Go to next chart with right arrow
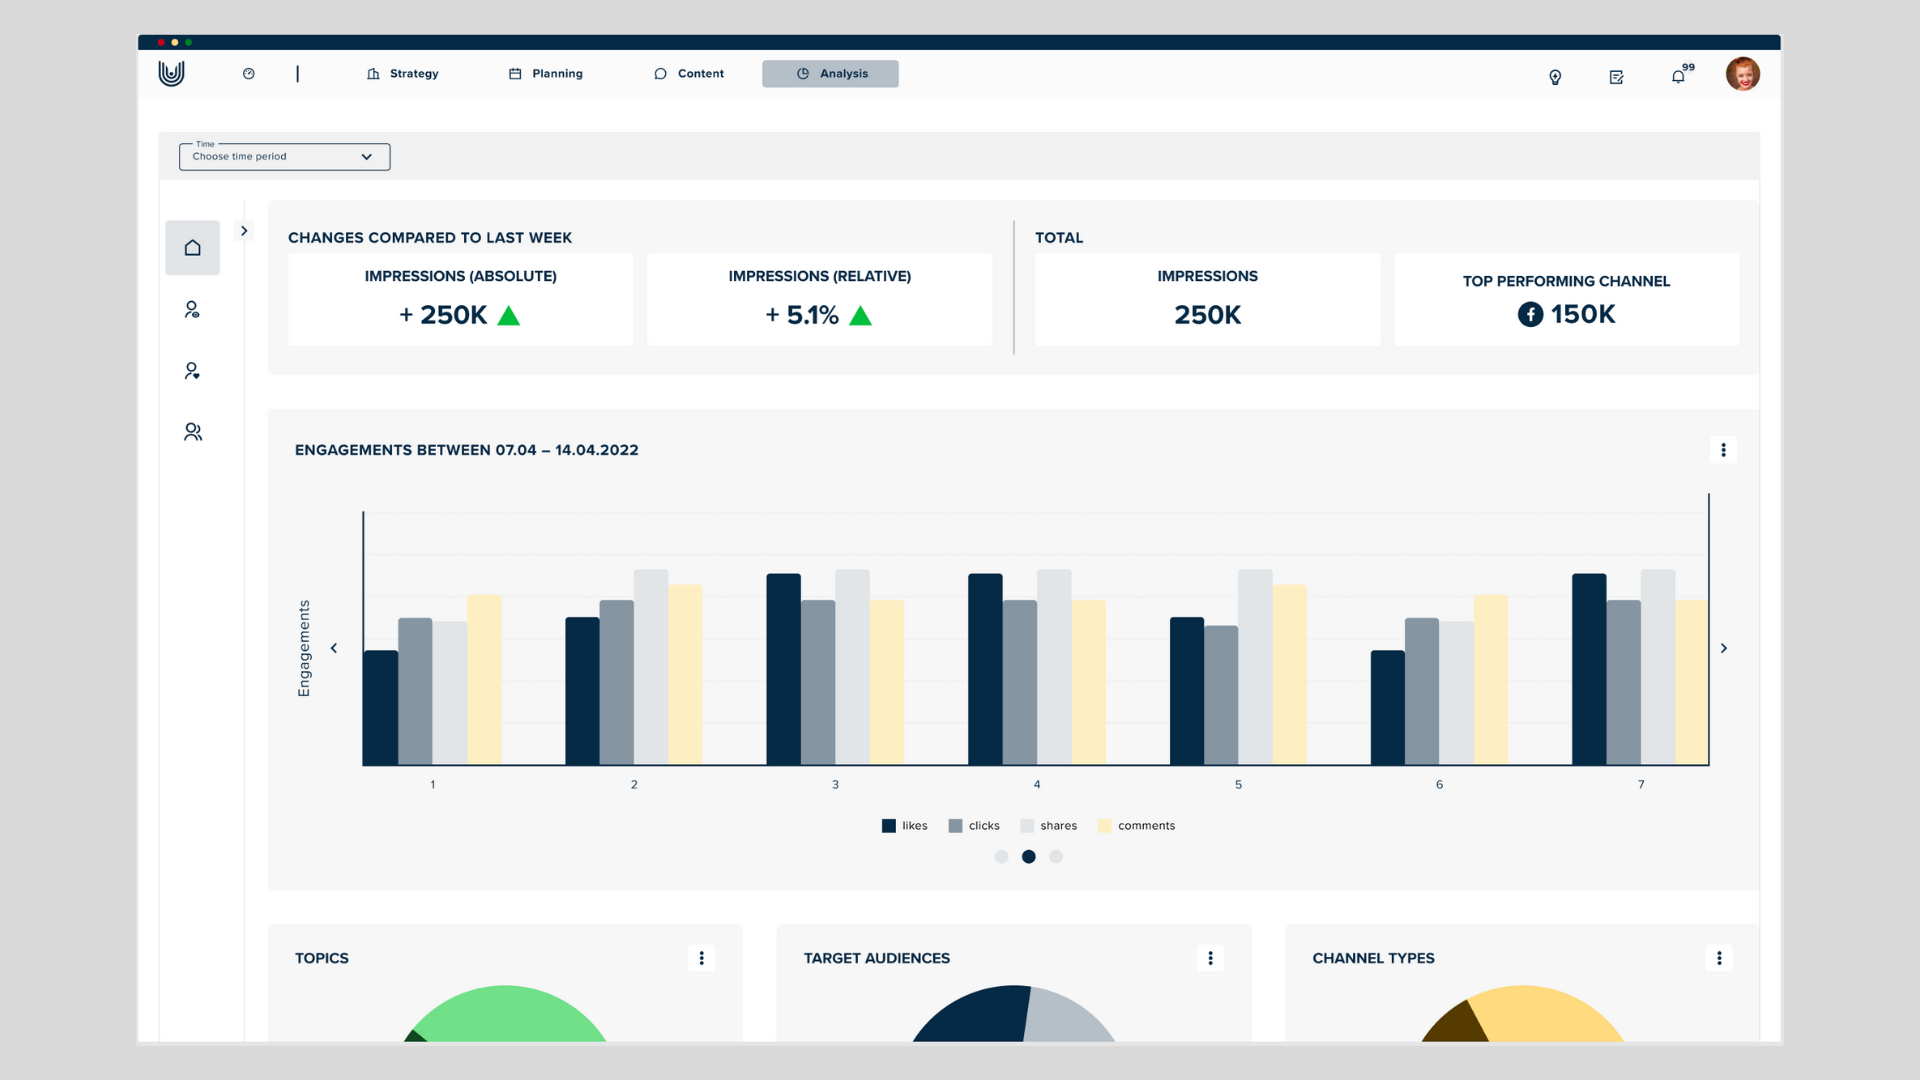 (1724, 648)
